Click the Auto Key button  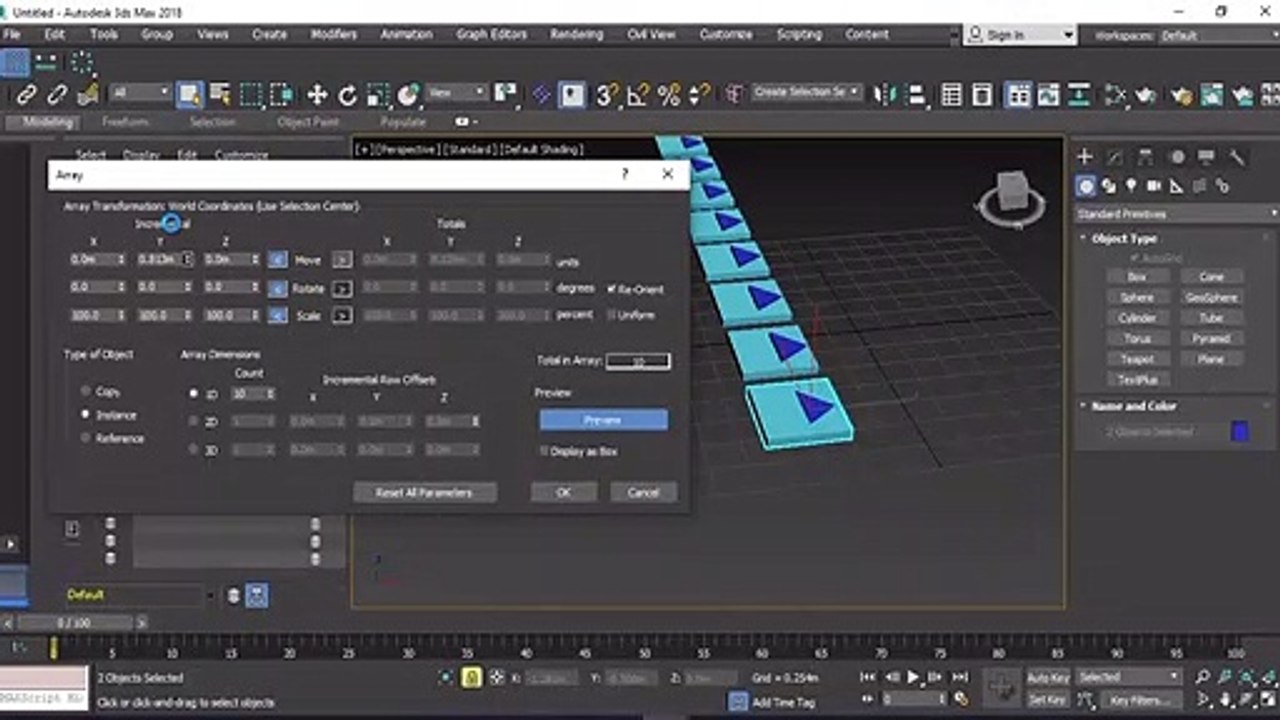1048,677
